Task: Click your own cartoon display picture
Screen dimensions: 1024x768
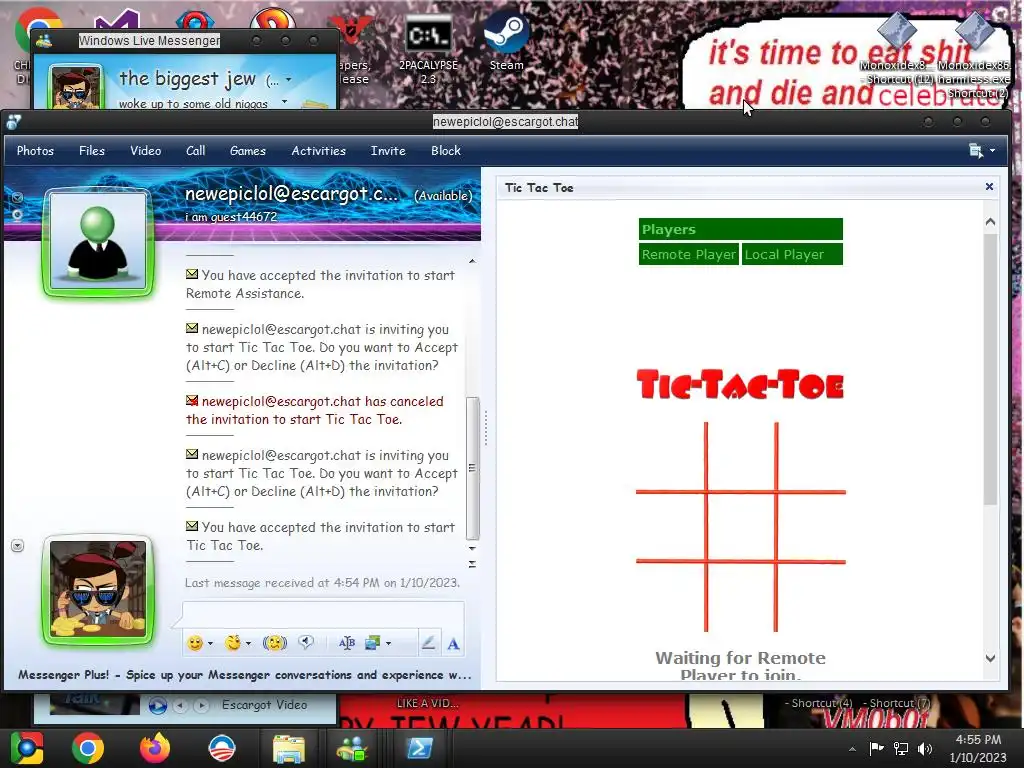Action: tap(98, 589)
